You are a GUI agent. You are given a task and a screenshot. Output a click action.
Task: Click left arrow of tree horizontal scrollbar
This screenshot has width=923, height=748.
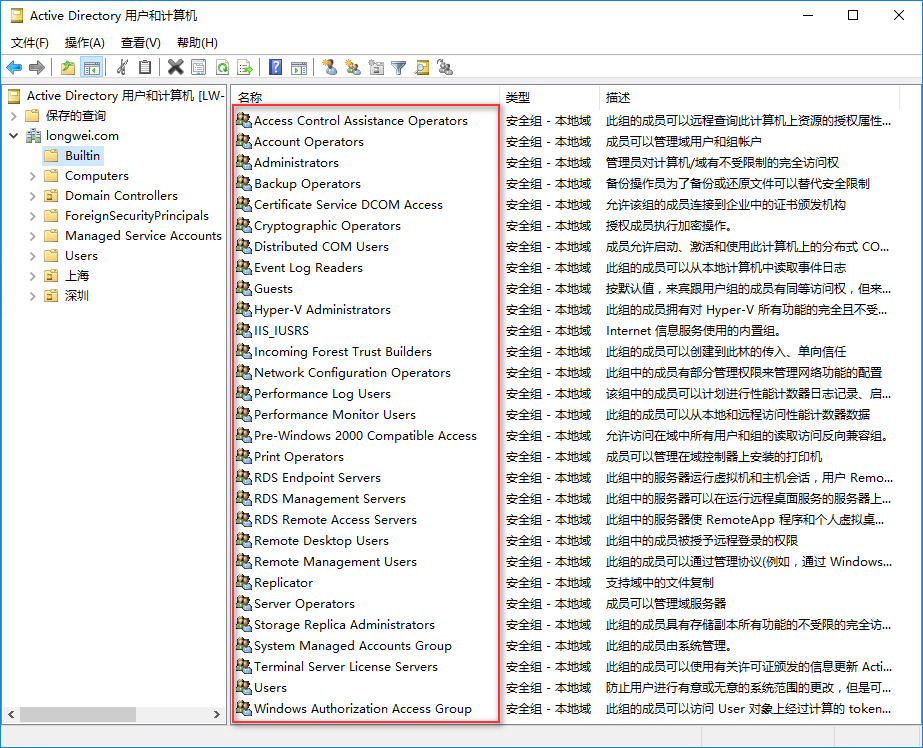tap(11, 714)
